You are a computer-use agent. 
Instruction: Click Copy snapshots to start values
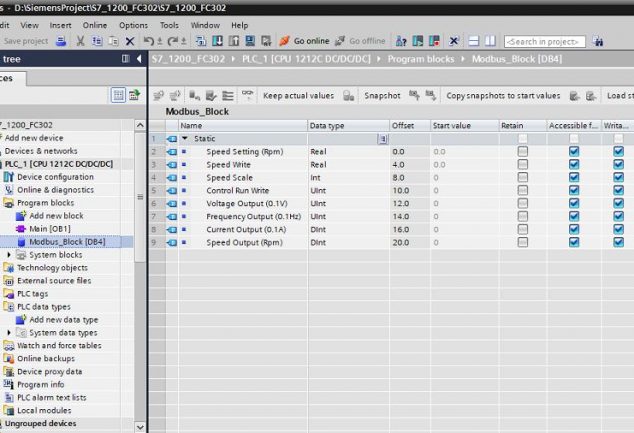click(x=503, y=96)
